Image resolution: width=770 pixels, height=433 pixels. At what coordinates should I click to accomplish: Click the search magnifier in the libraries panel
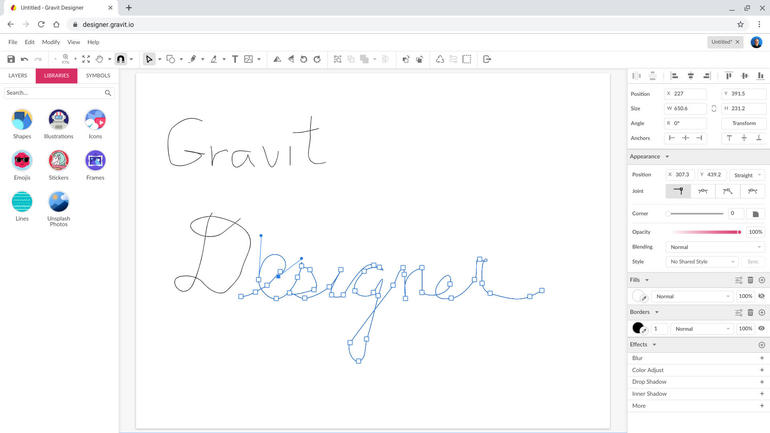108,93
